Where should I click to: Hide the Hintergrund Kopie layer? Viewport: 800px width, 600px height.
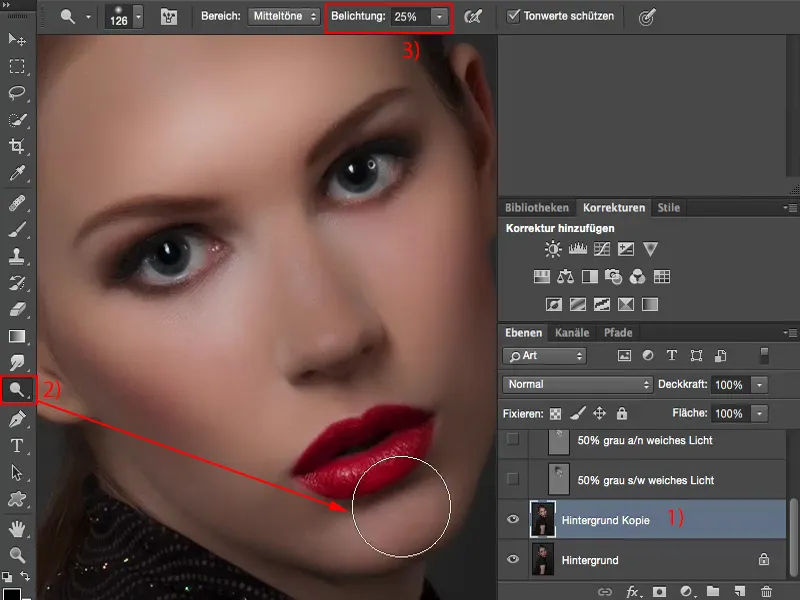click(513, 521)
